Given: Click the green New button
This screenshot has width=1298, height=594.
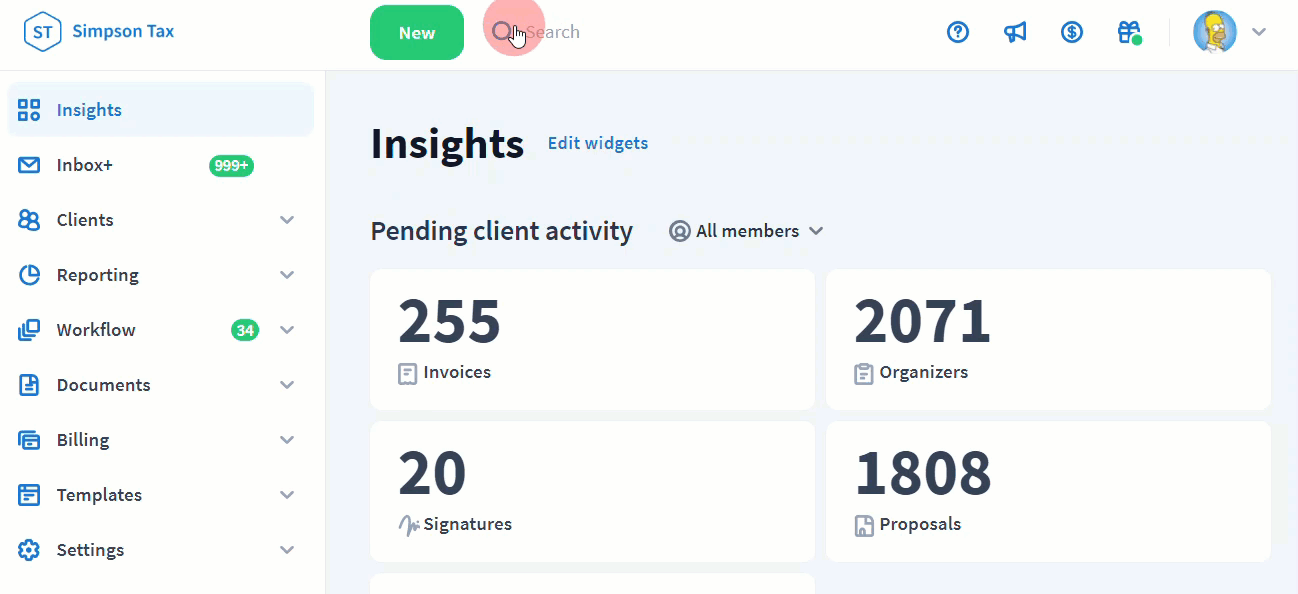Looking at the screenshot, I should tap(416, 32).
